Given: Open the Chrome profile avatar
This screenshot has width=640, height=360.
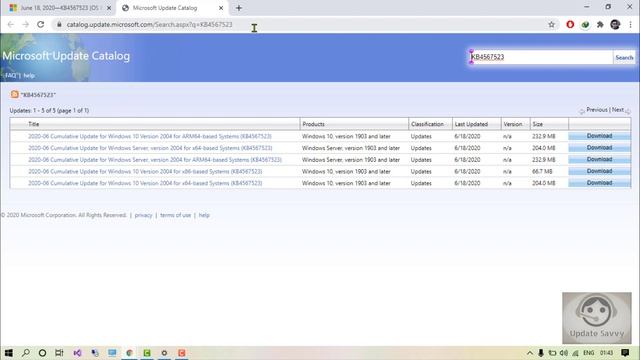Looking at the screenshot, I should (615, 24).
